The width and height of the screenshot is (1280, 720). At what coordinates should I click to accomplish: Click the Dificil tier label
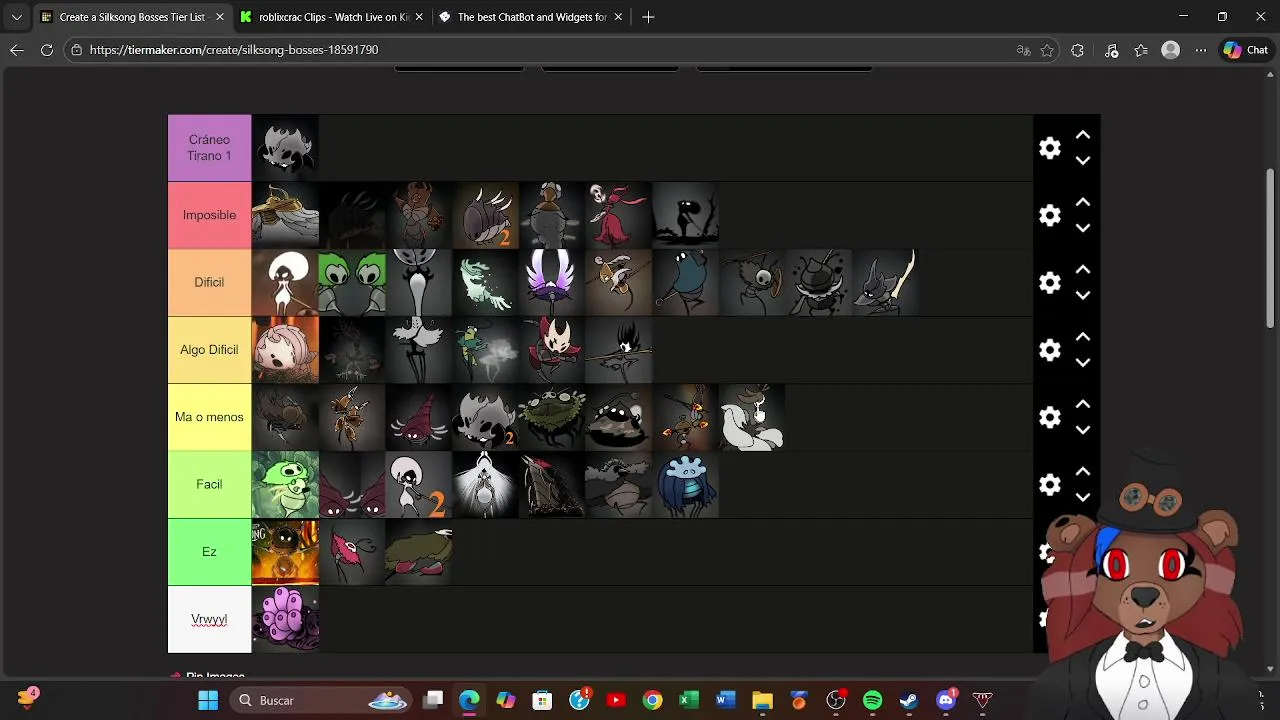click(209, 282)
